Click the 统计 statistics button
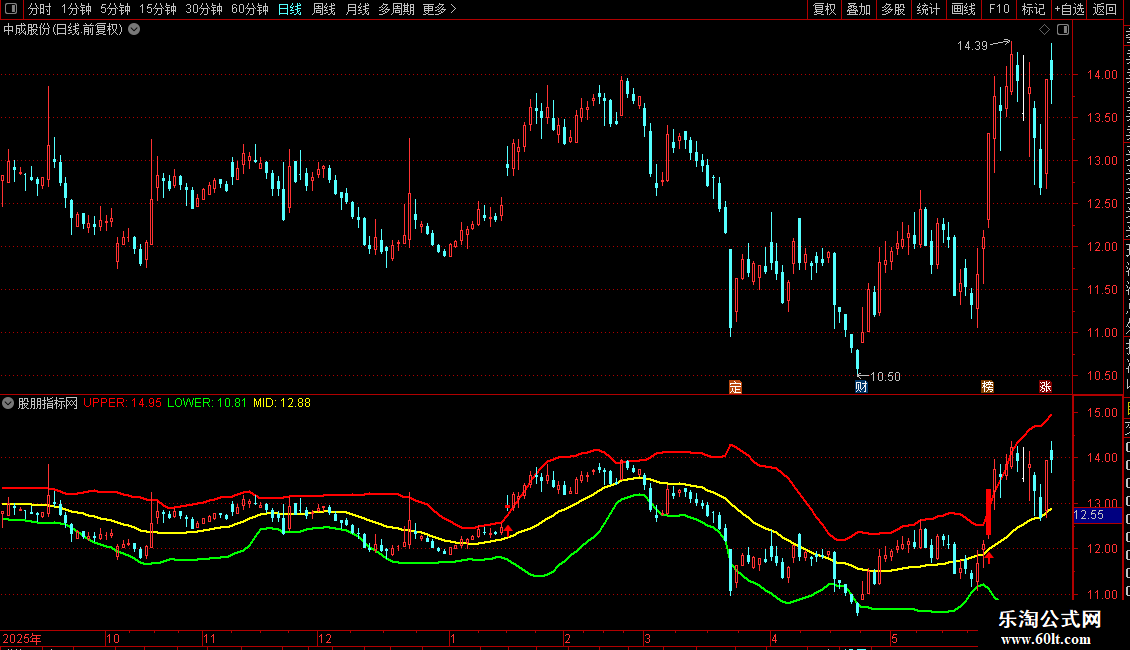The width and height of the screenshot is (1130, 650). click(x=928, y=9)
